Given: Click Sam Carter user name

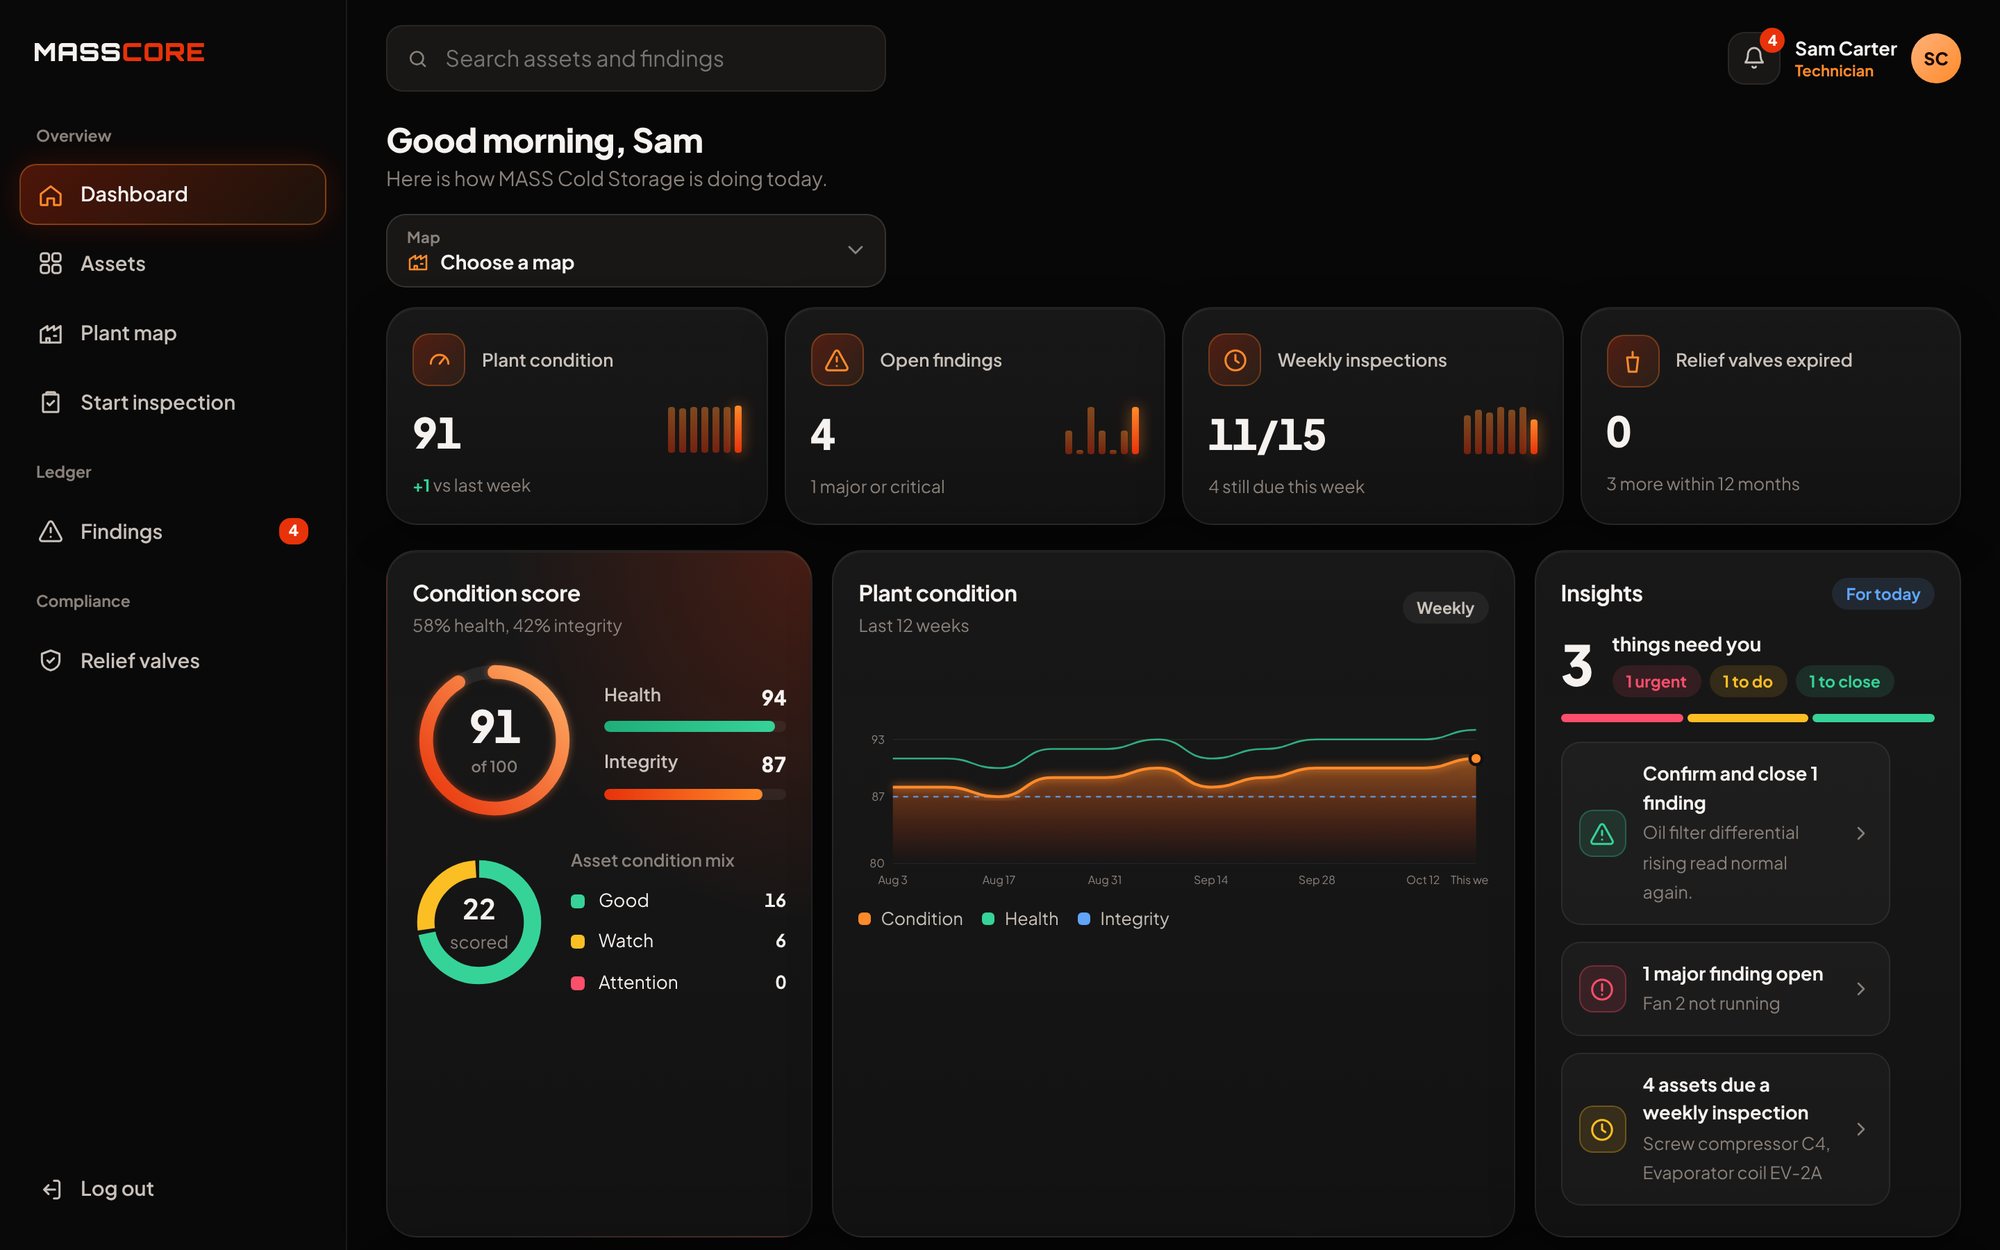Looking at the screenshot, I should tap(1845, 49).
